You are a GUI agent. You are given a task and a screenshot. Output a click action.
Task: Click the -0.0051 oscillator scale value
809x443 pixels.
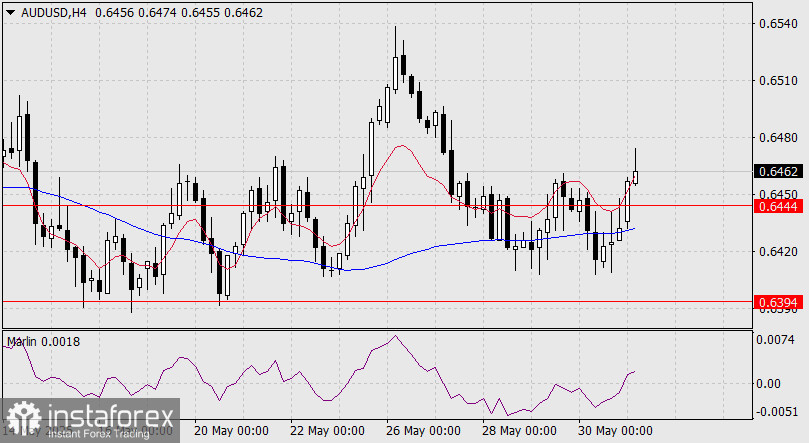[x=775, y=412]
